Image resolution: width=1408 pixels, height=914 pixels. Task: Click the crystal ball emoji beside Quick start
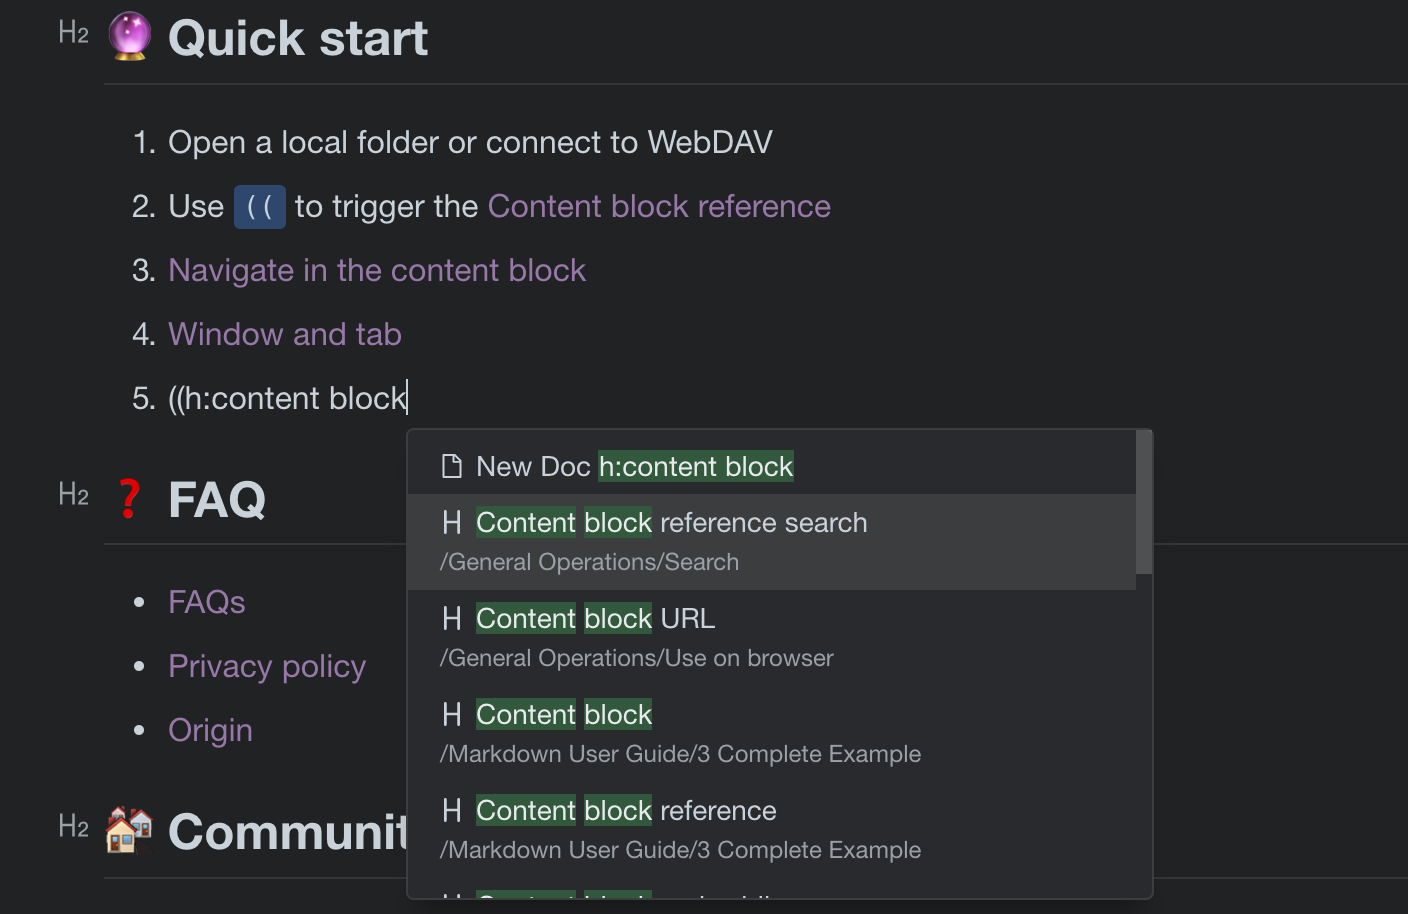click(x=129, y=36)
